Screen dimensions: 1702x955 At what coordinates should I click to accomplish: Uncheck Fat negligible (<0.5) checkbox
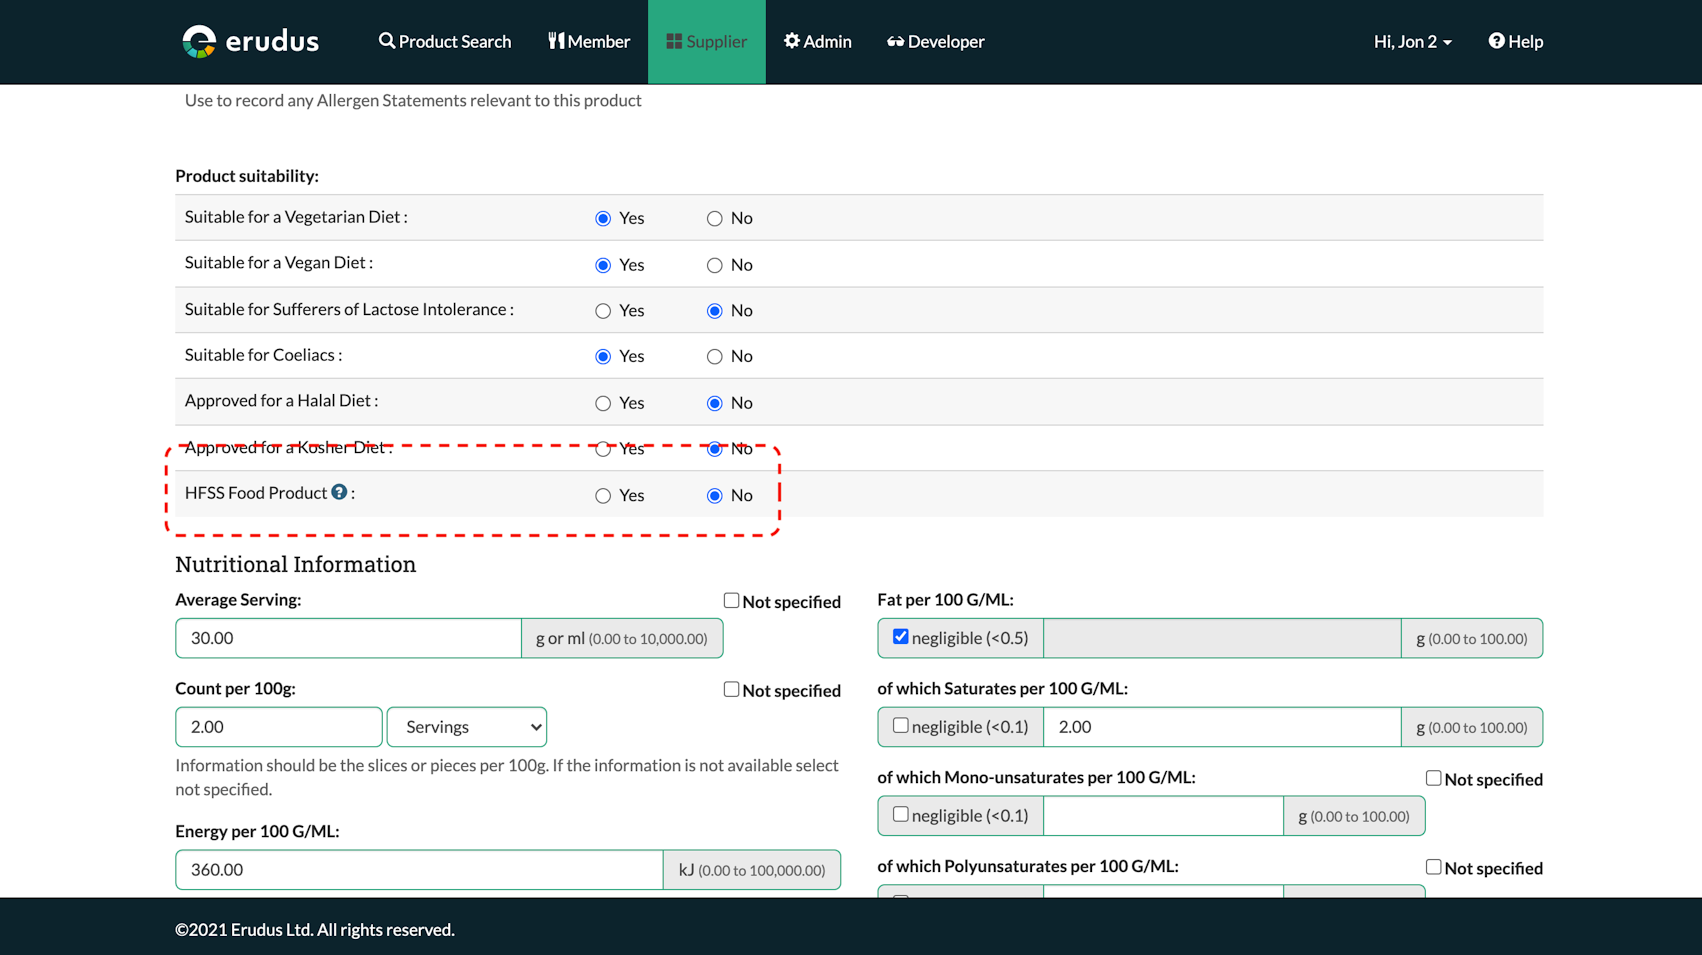point(901,637)
